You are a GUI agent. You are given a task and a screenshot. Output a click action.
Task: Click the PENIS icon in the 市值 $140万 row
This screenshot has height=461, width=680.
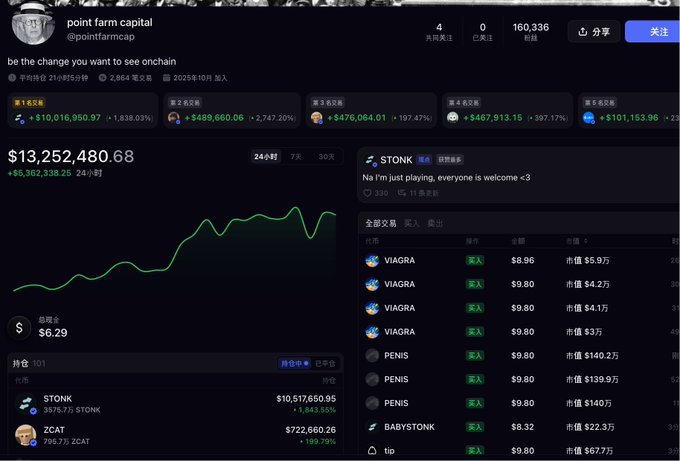pyautogui.click(x=372, y=403)
